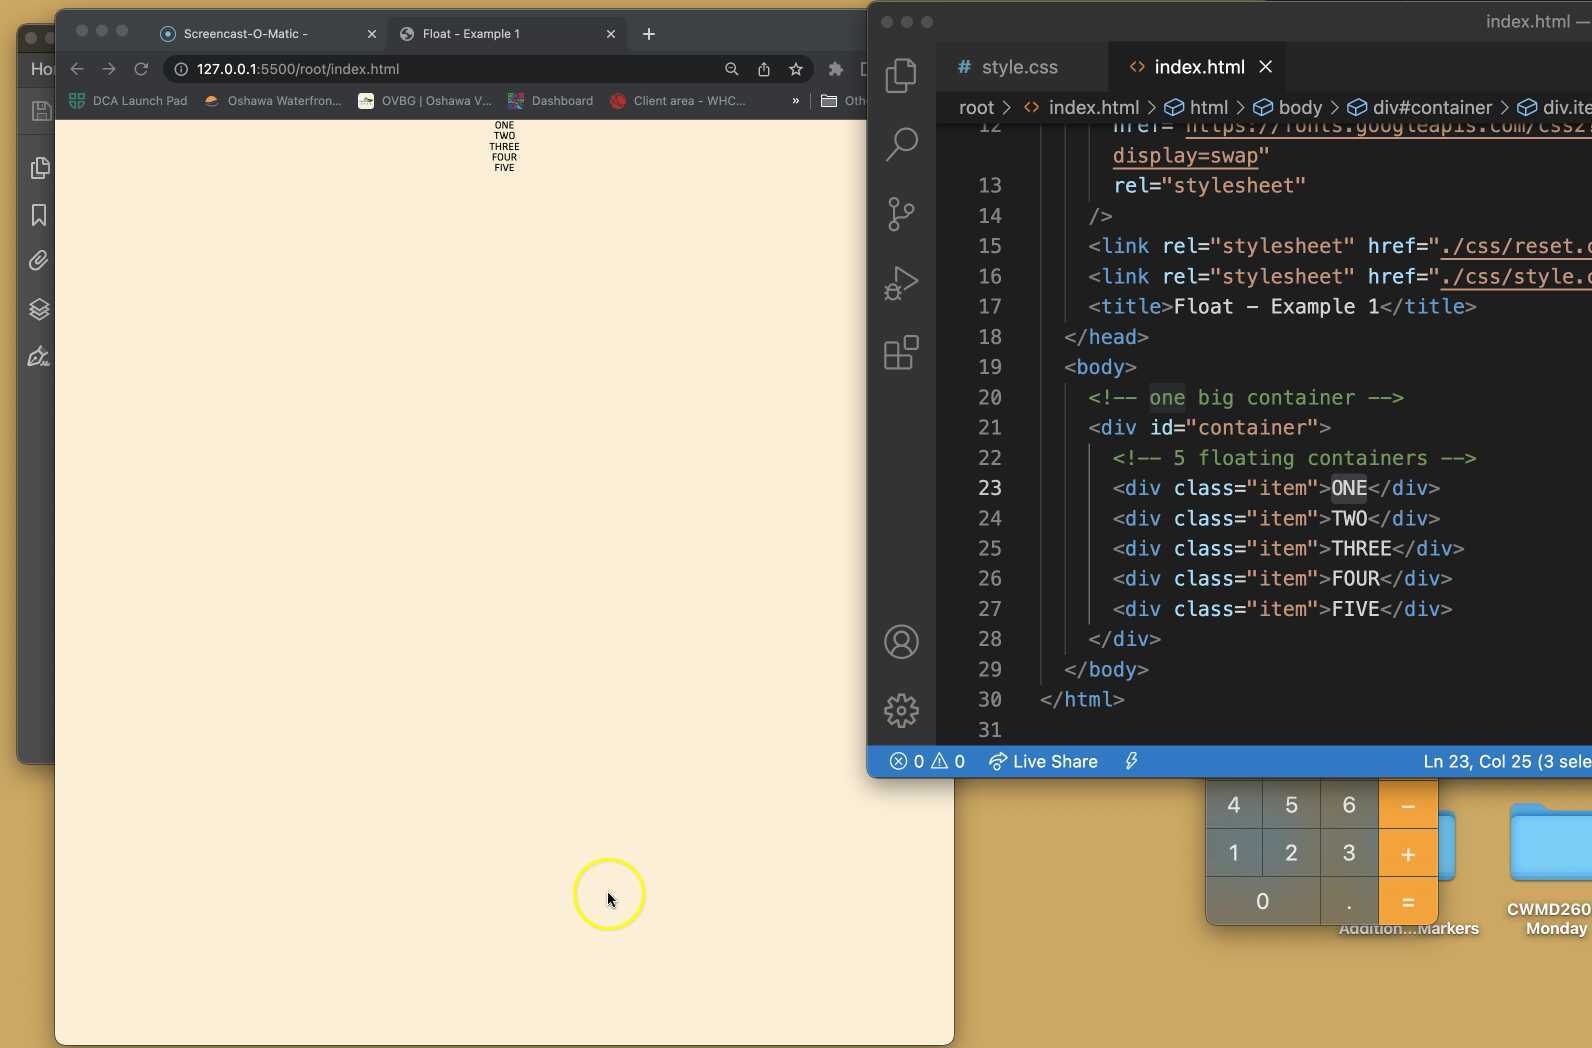Show hidden bookmarks via the chevron

(796, 101)
